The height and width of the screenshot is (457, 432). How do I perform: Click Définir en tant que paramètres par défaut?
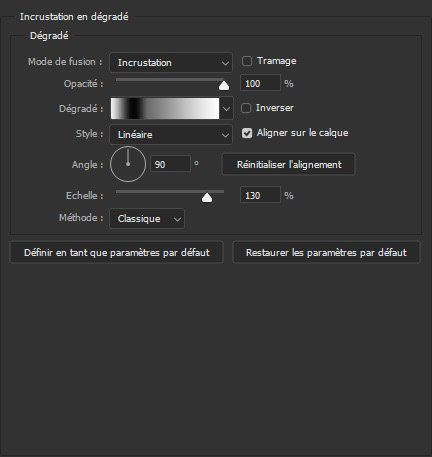pyautogui.click(x=117, y=252)
